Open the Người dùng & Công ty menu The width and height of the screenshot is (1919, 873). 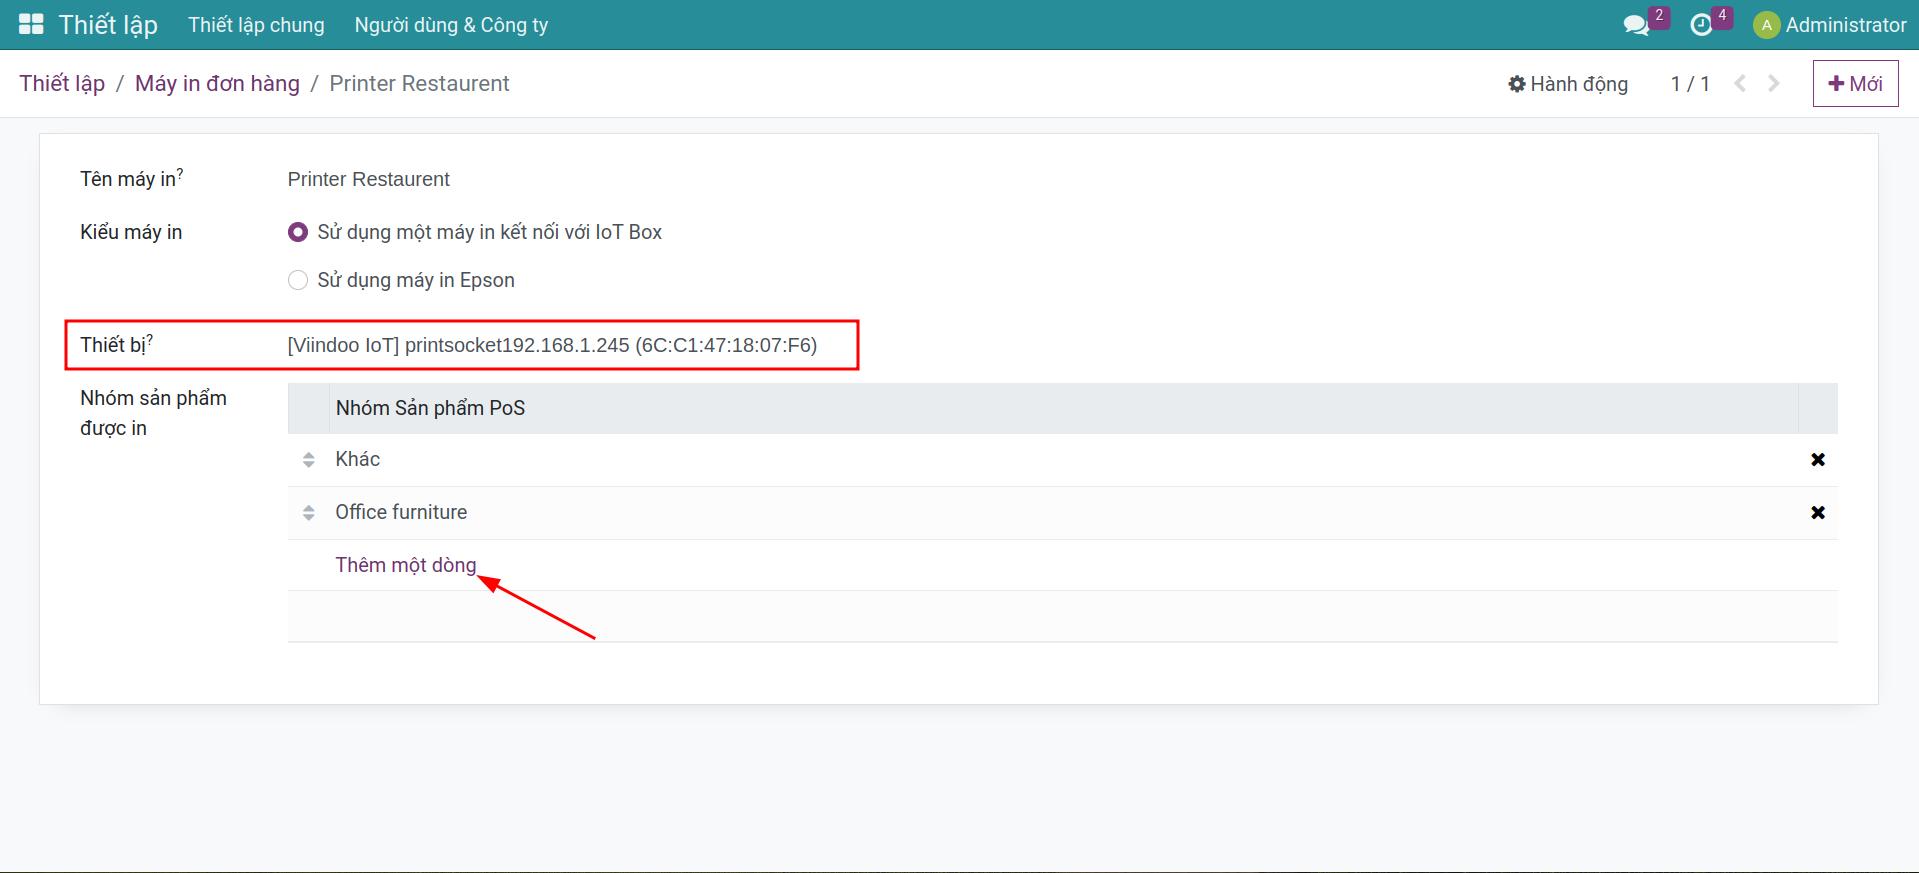click(451, 25)
